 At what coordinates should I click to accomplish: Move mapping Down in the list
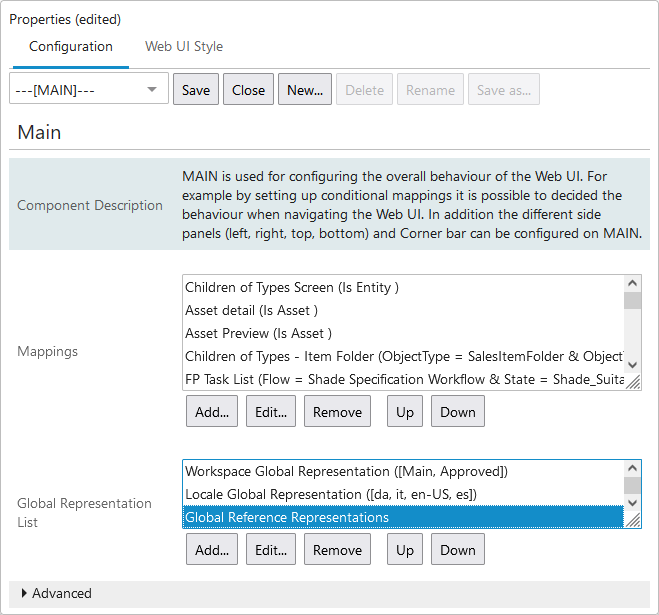tap(458, 412)
